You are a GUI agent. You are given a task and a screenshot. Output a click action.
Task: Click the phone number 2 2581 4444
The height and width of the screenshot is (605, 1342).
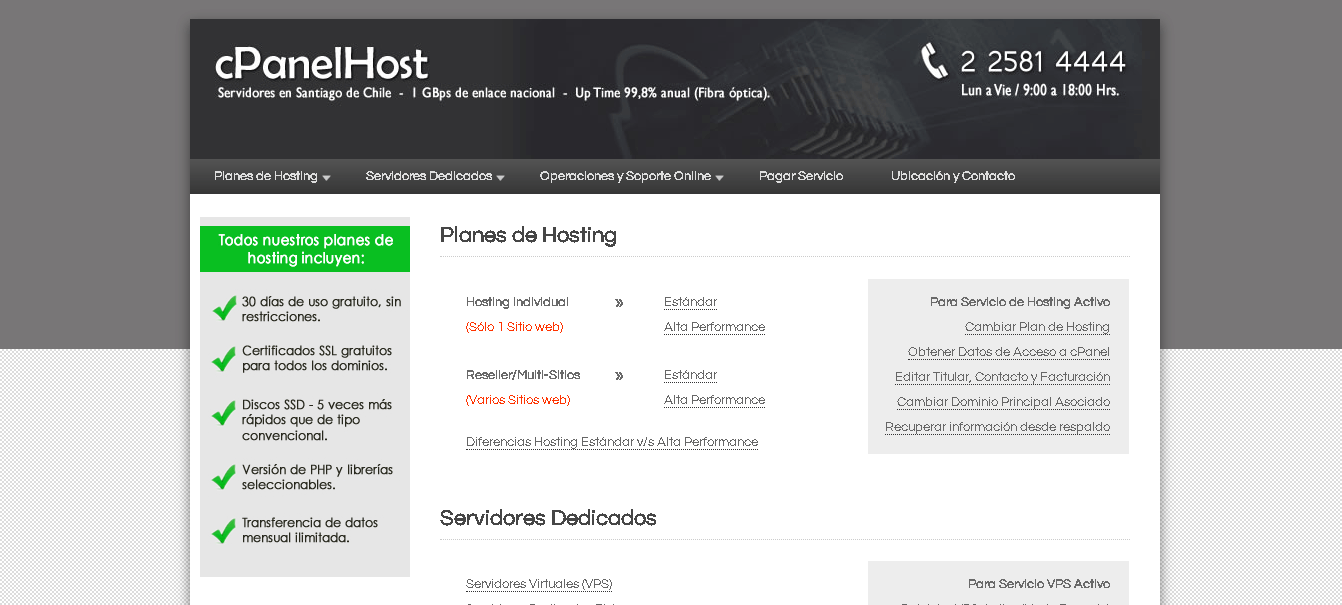coord(1043,62)
